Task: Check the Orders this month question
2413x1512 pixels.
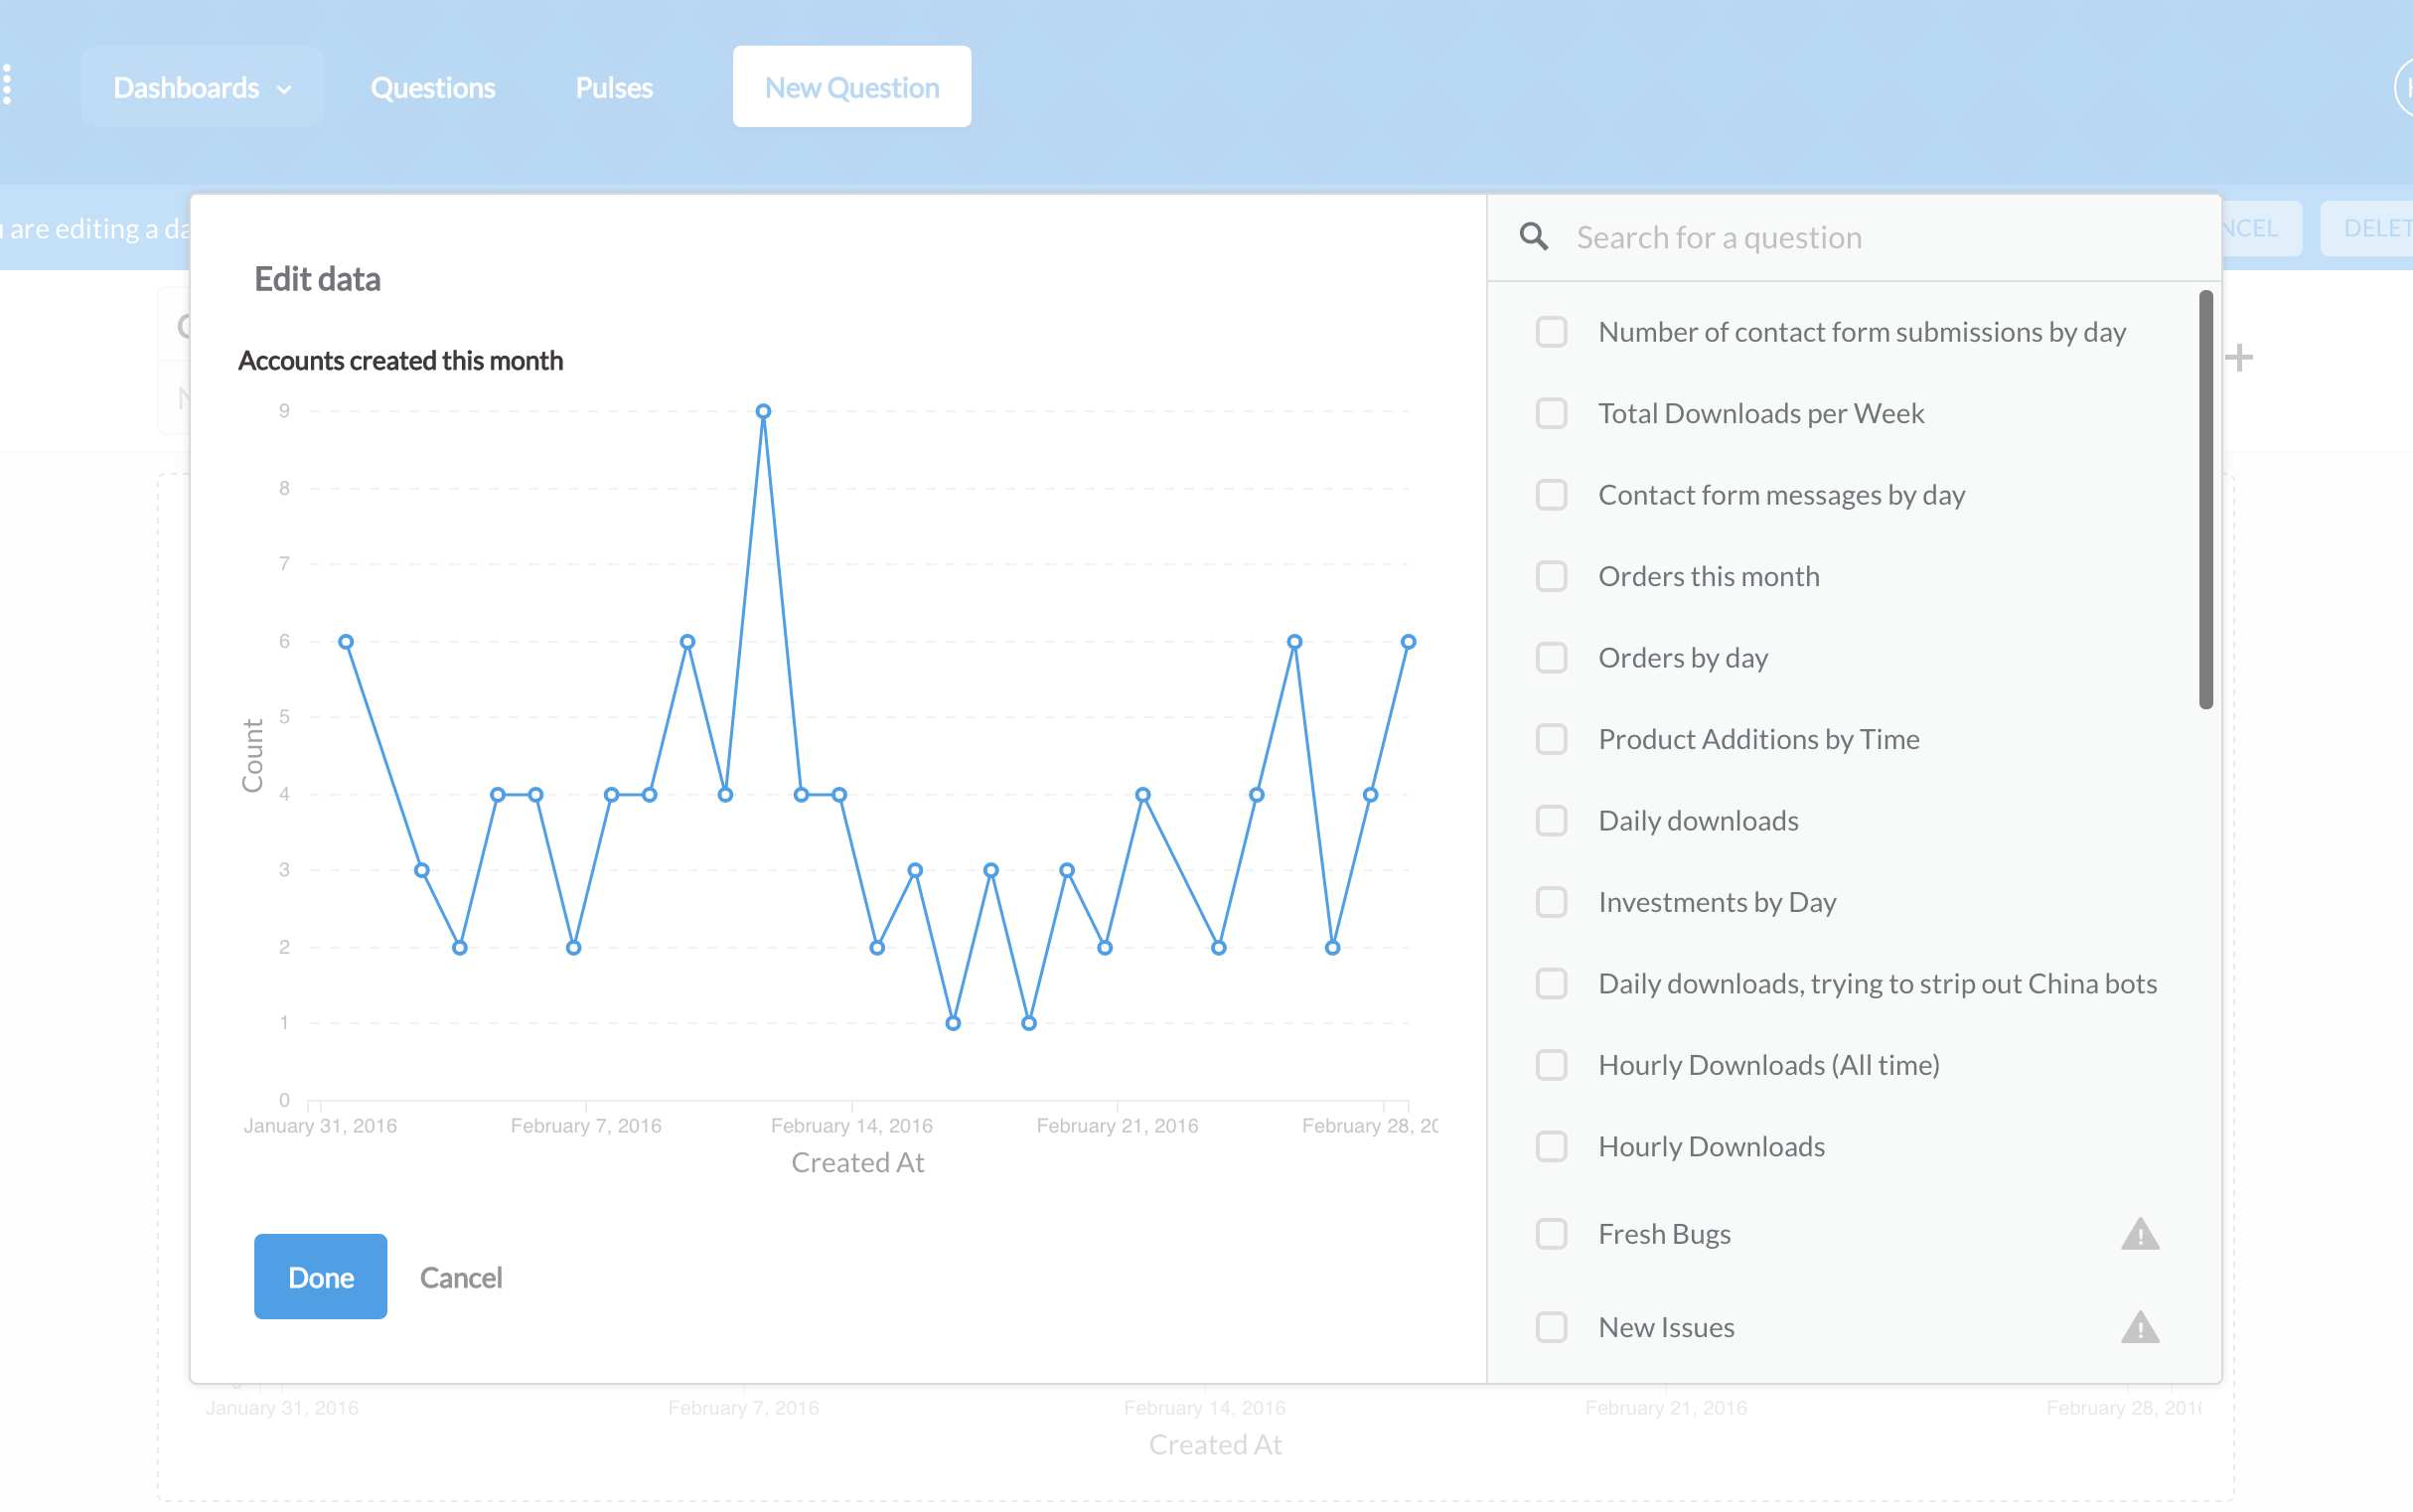Action: (x=1551, y=576)
